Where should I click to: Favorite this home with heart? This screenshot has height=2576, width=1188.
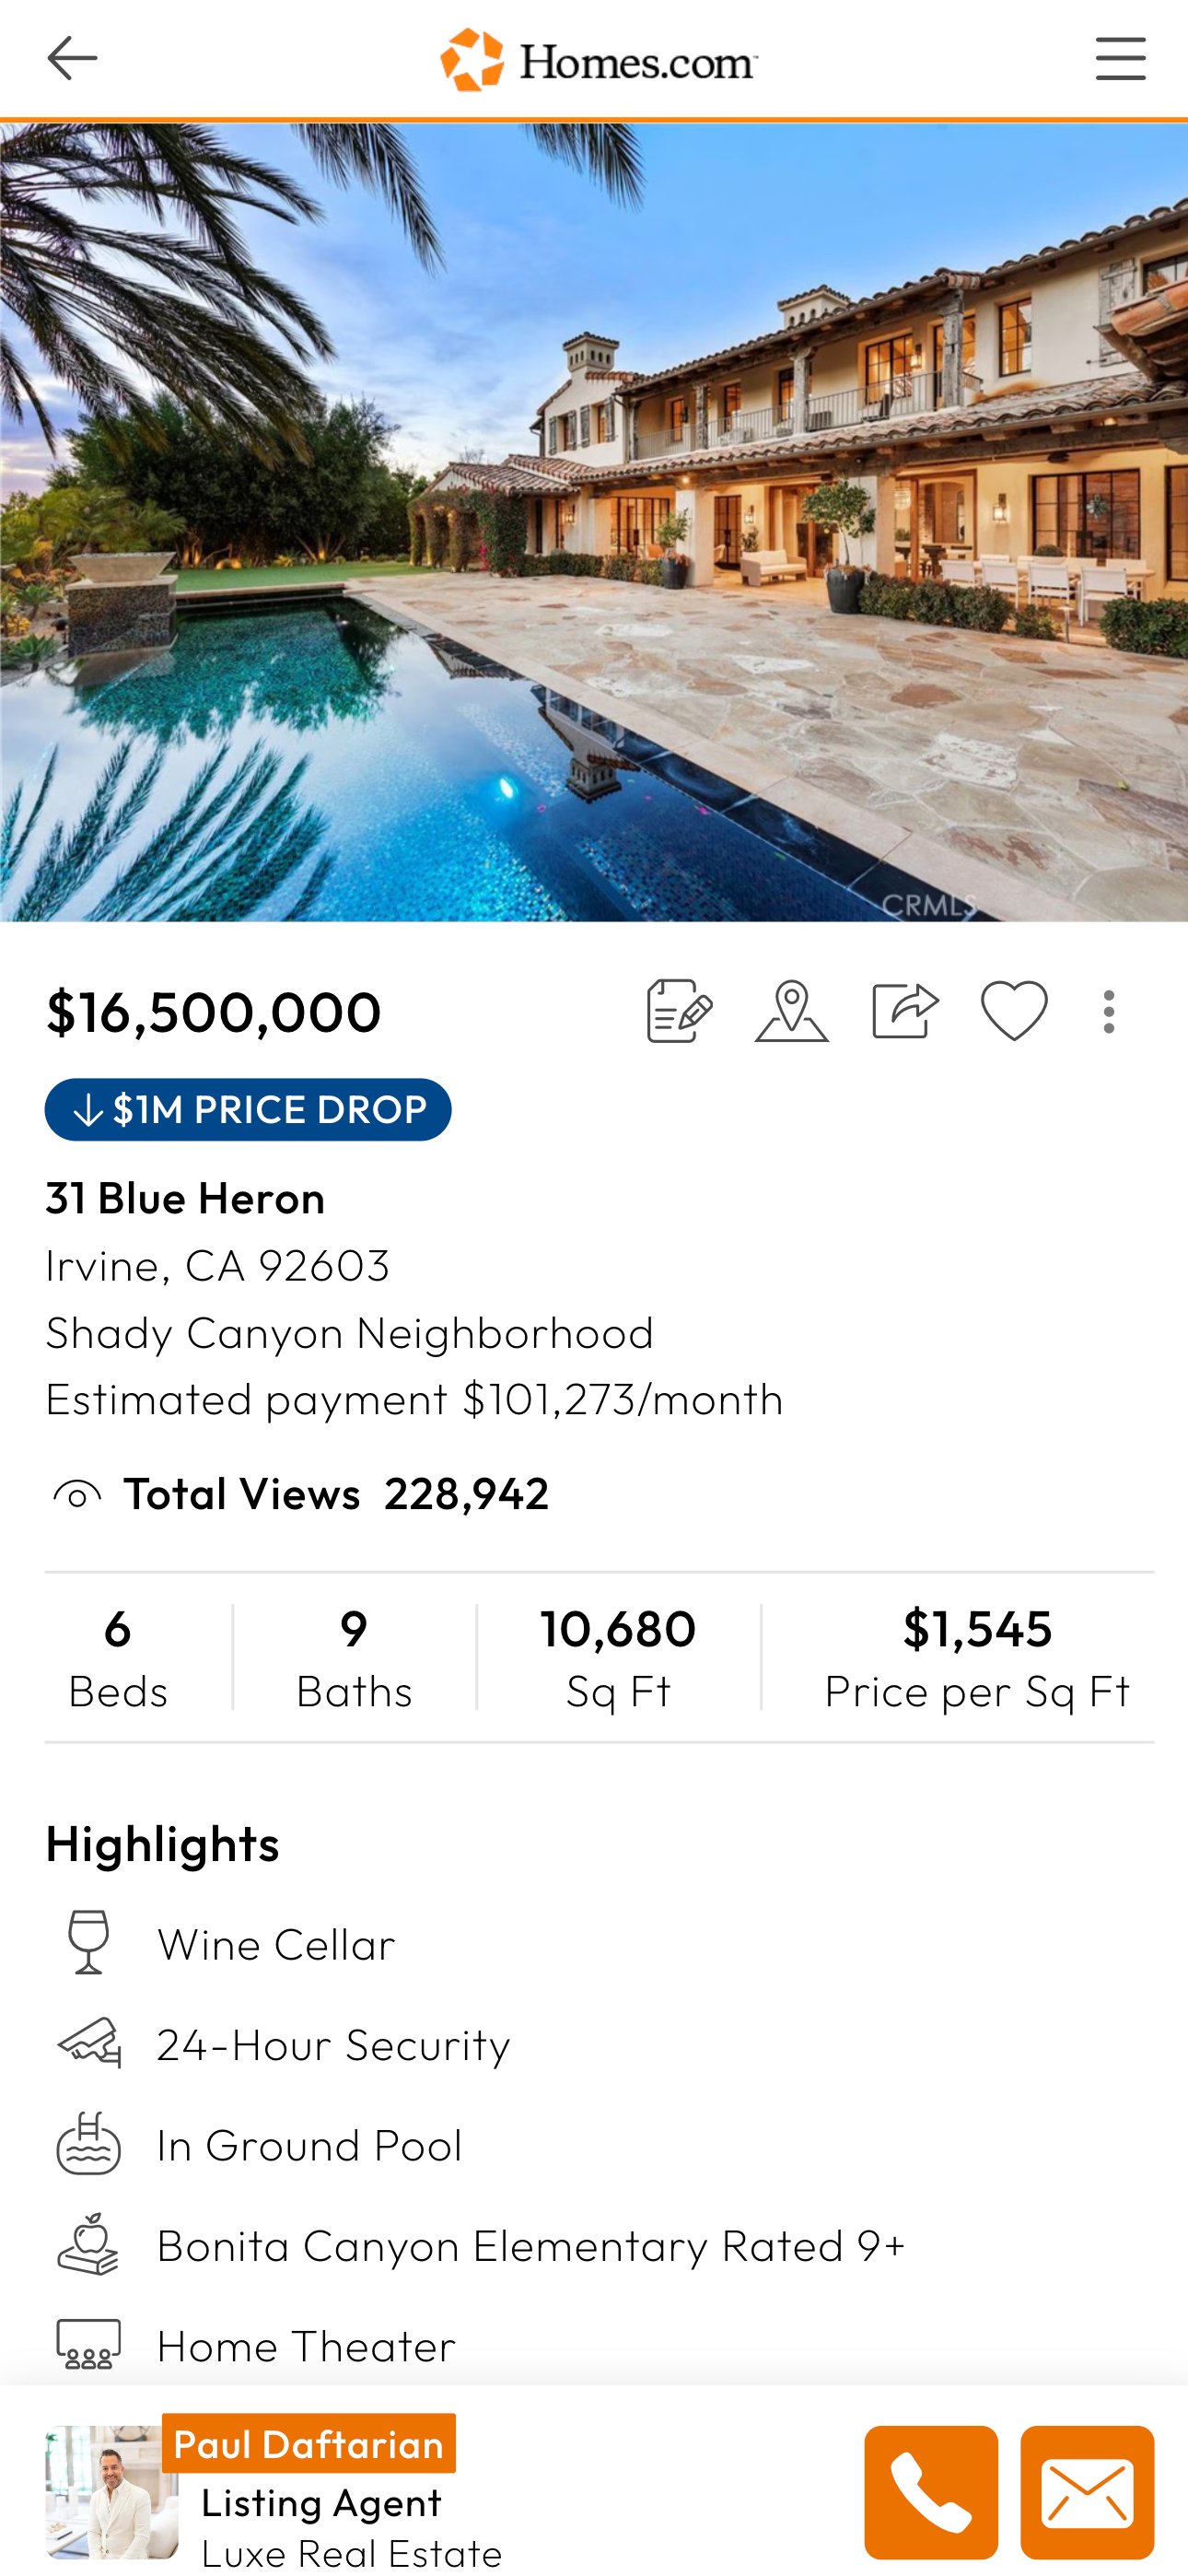[x=1014, y=1011]
